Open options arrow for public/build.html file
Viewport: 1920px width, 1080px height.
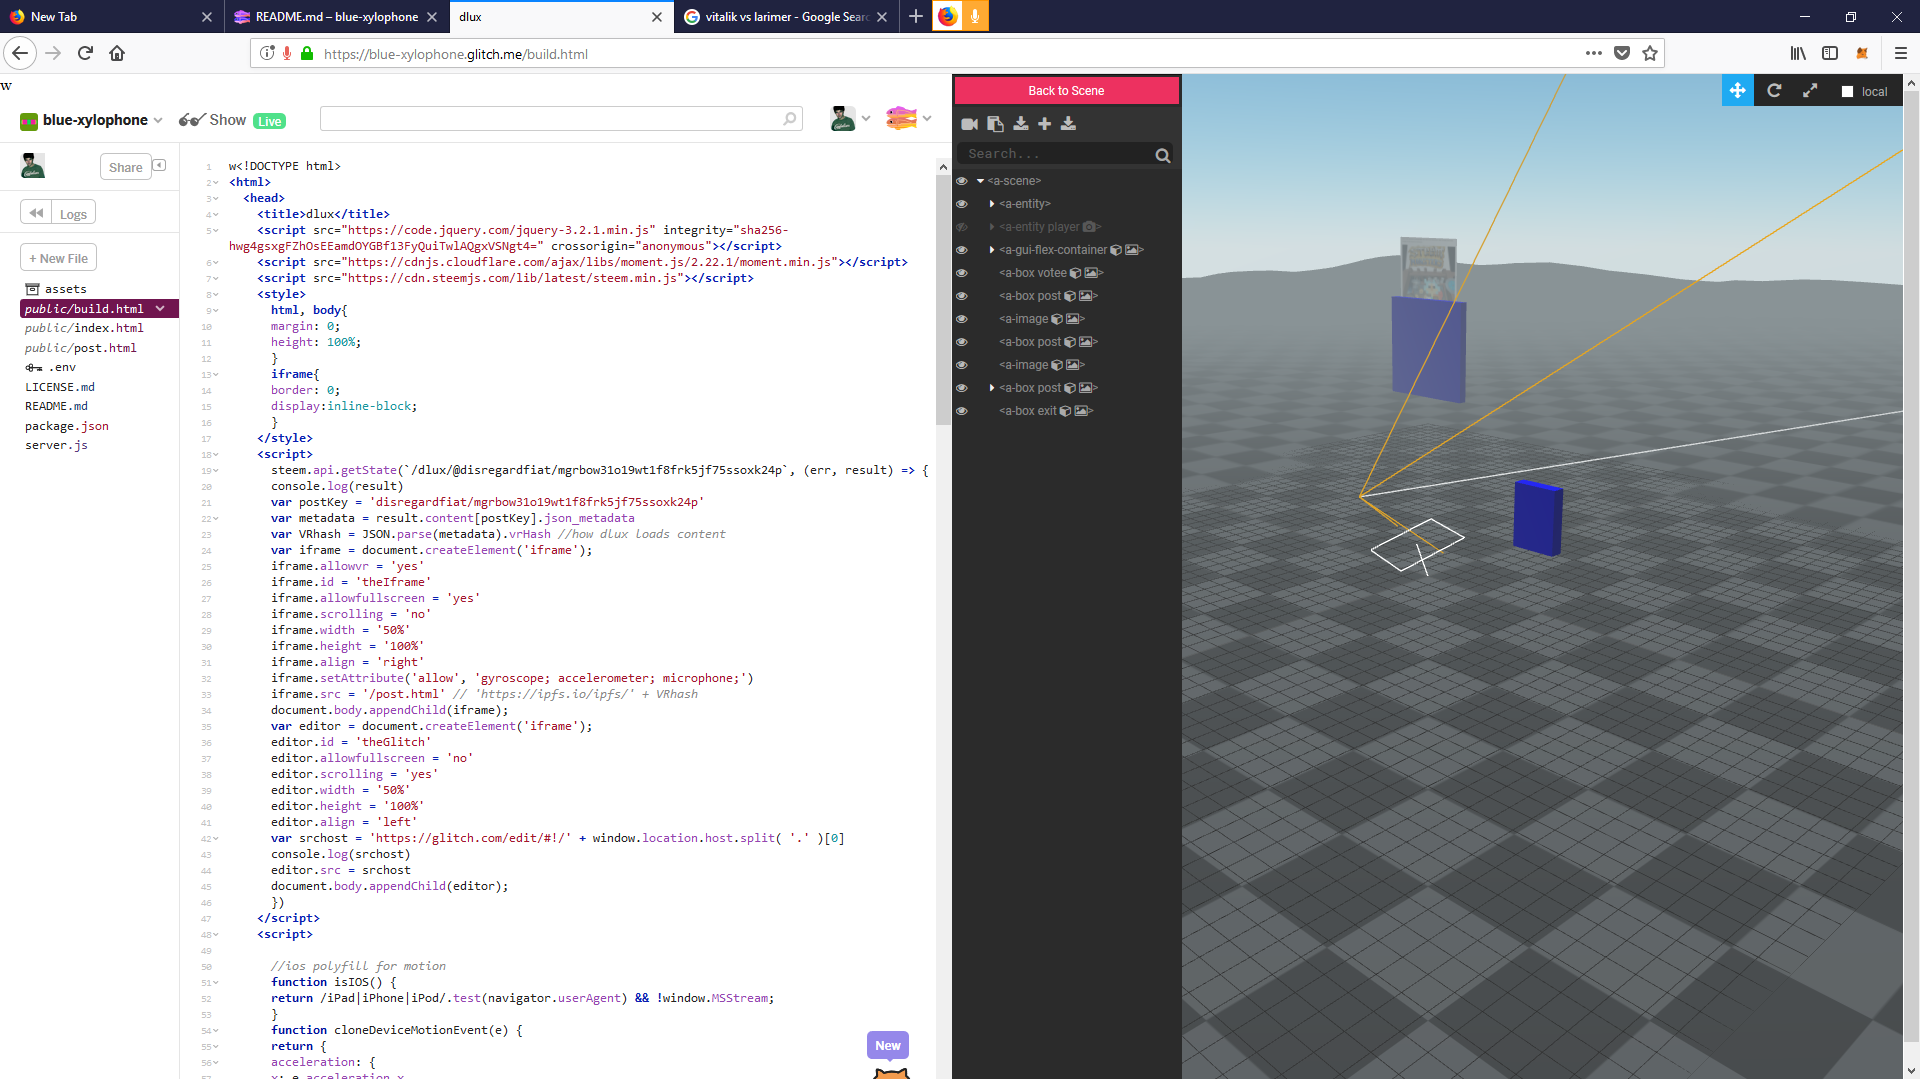tap(160, 309)
